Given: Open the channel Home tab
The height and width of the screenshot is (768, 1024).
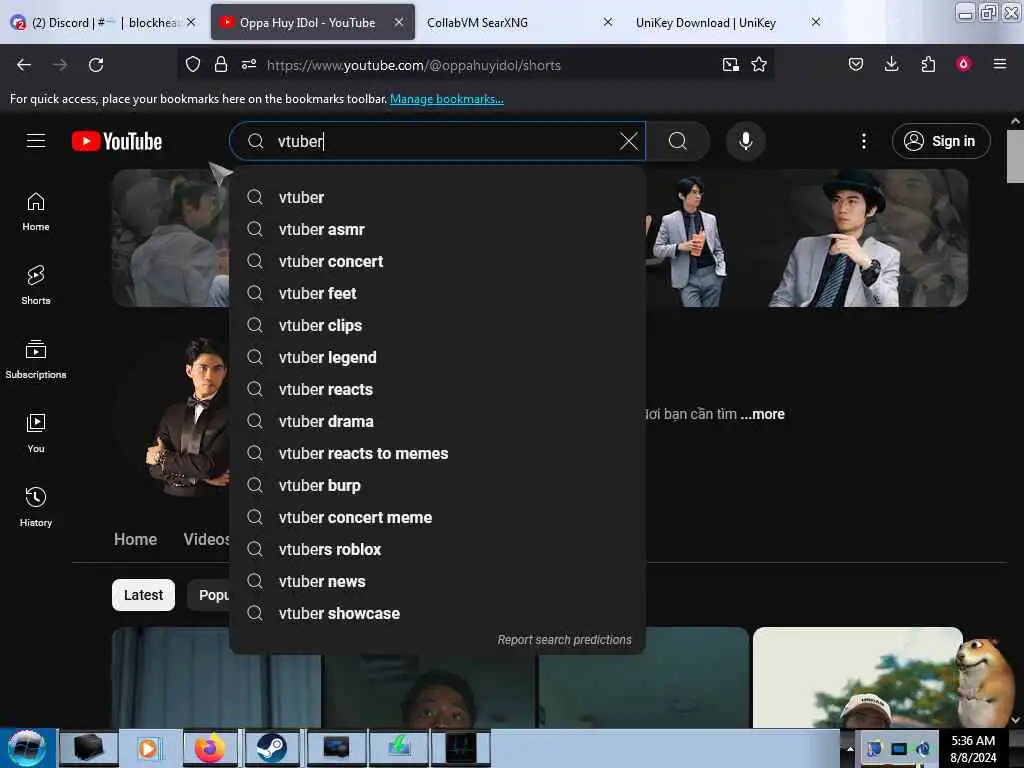Looking at the screenshot, I should pyautogui.click(x=135, y=539).
